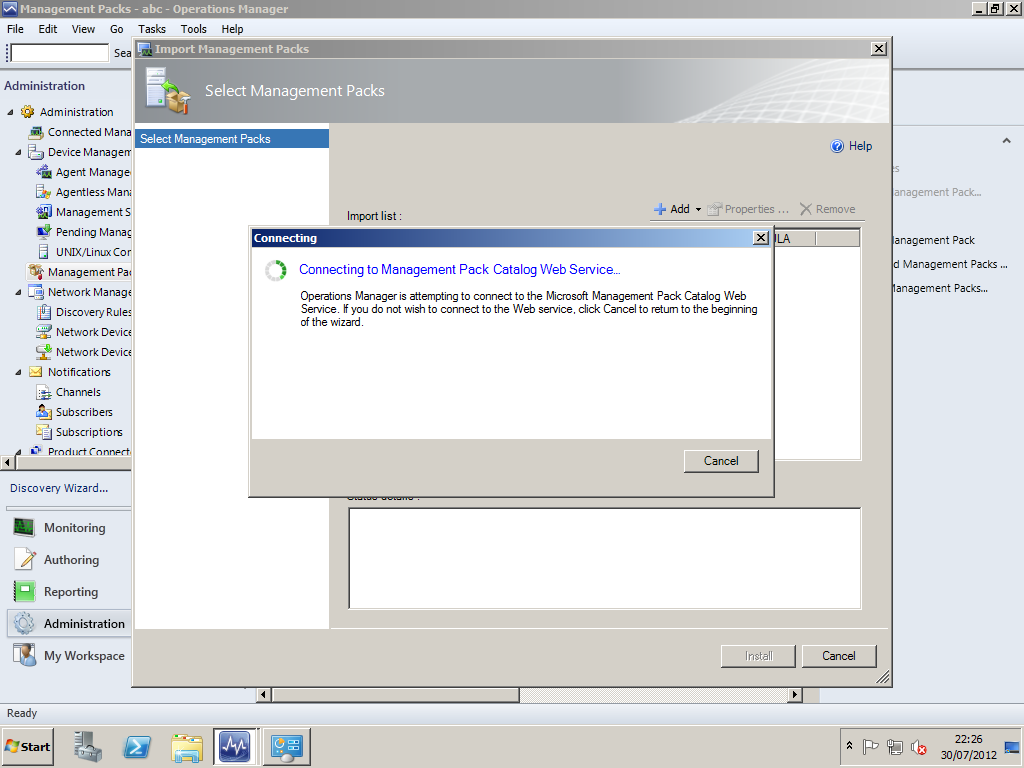Screen dimensions: 1024x768
Task: Click the search input field in the toolbar
Action: (59, 53)
